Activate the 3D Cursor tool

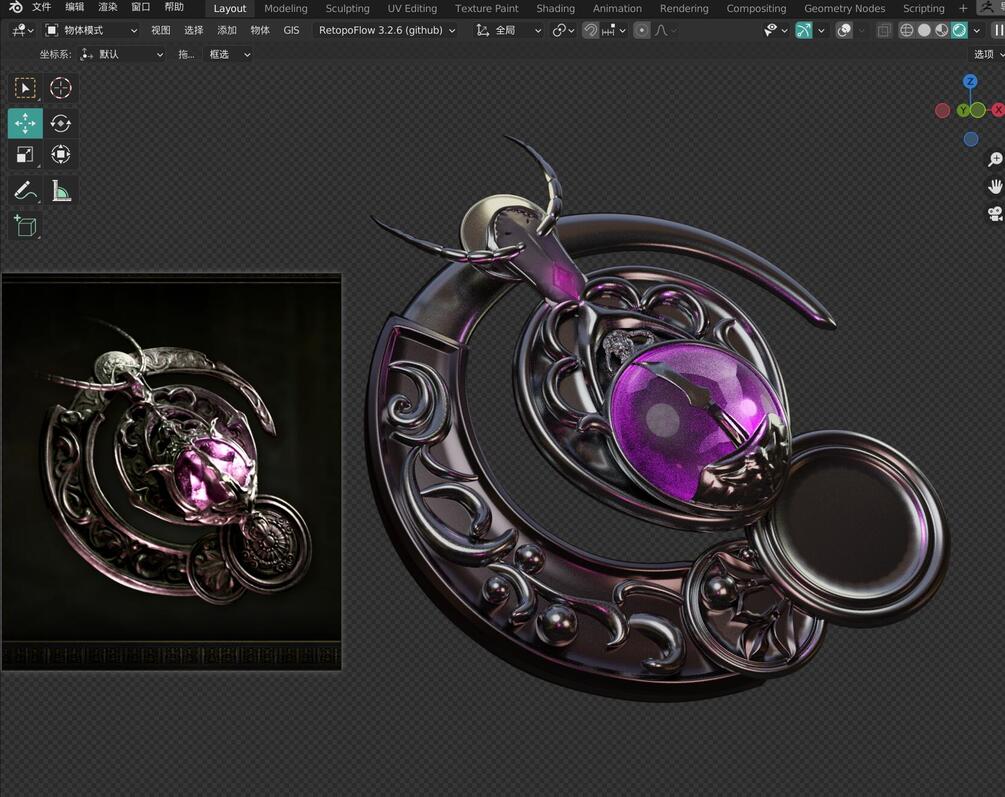coord(61,88)
